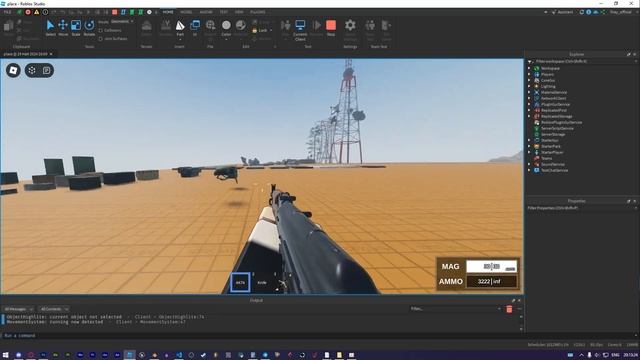
Task: Open the FILE menu
Action: (7, 12)
